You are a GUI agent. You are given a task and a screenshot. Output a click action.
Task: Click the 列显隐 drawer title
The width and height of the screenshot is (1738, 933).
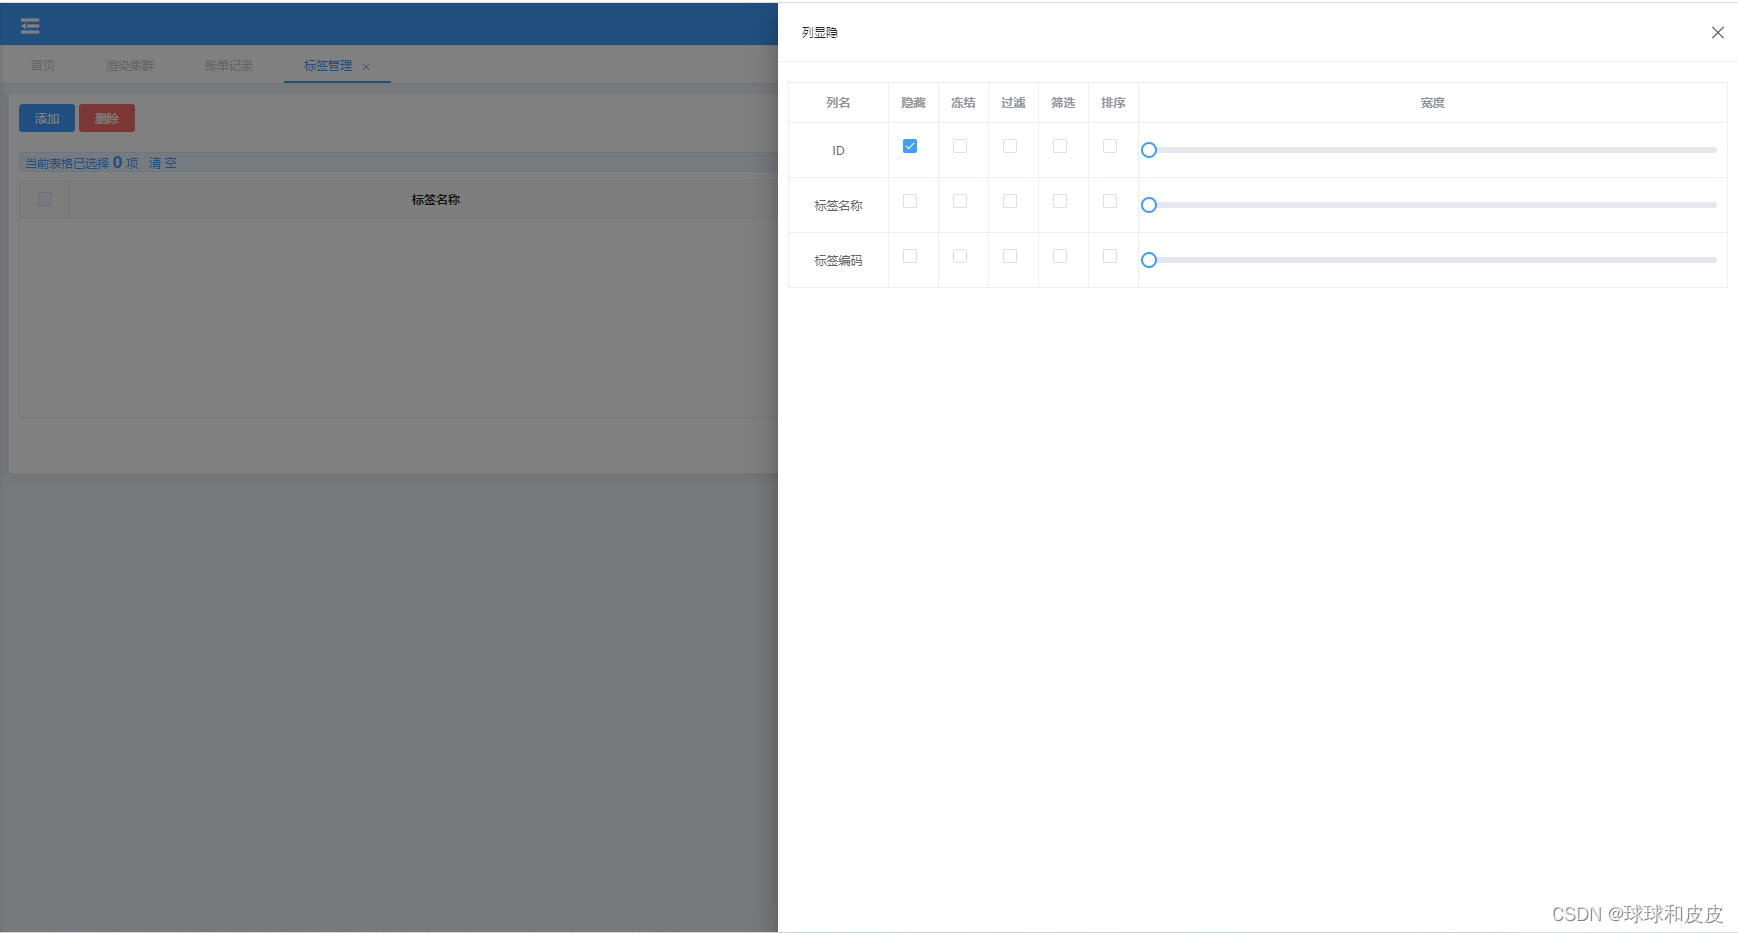[819, 33]
